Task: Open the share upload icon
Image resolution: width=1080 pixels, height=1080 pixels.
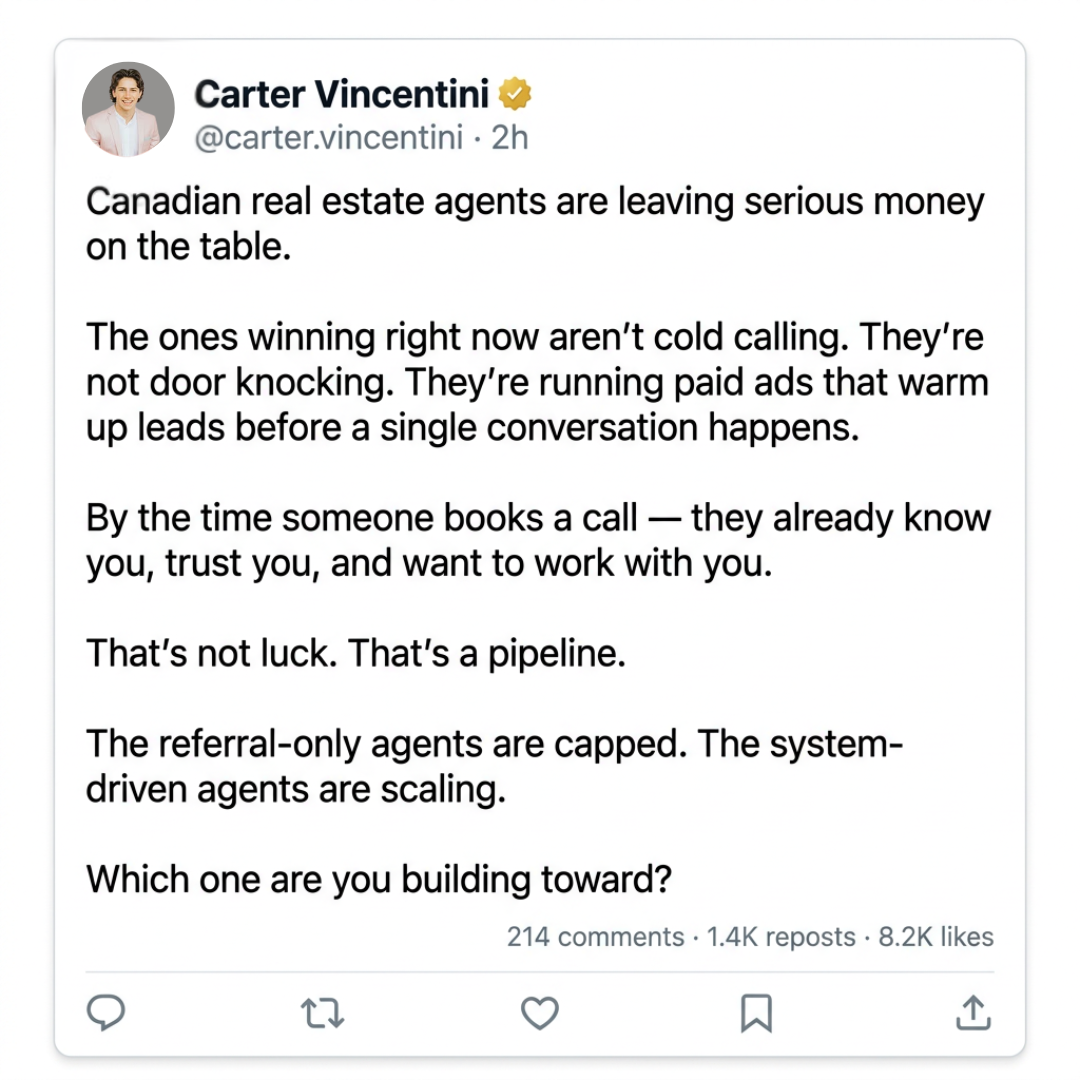Action: 973,1012
